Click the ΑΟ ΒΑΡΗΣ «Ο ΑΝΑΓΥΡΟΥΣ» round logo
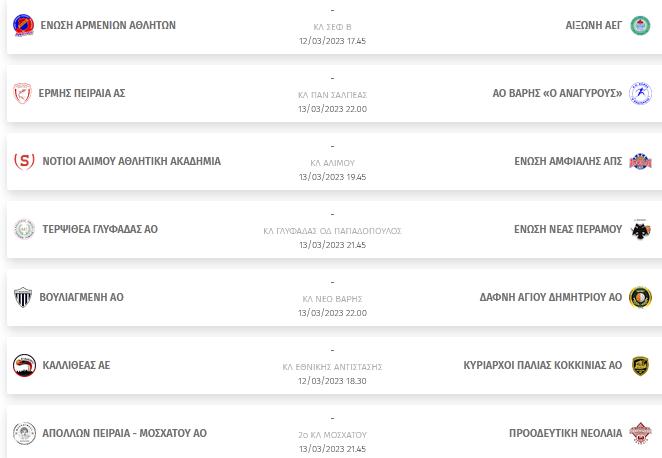662x458 pixels. (640, 93)
